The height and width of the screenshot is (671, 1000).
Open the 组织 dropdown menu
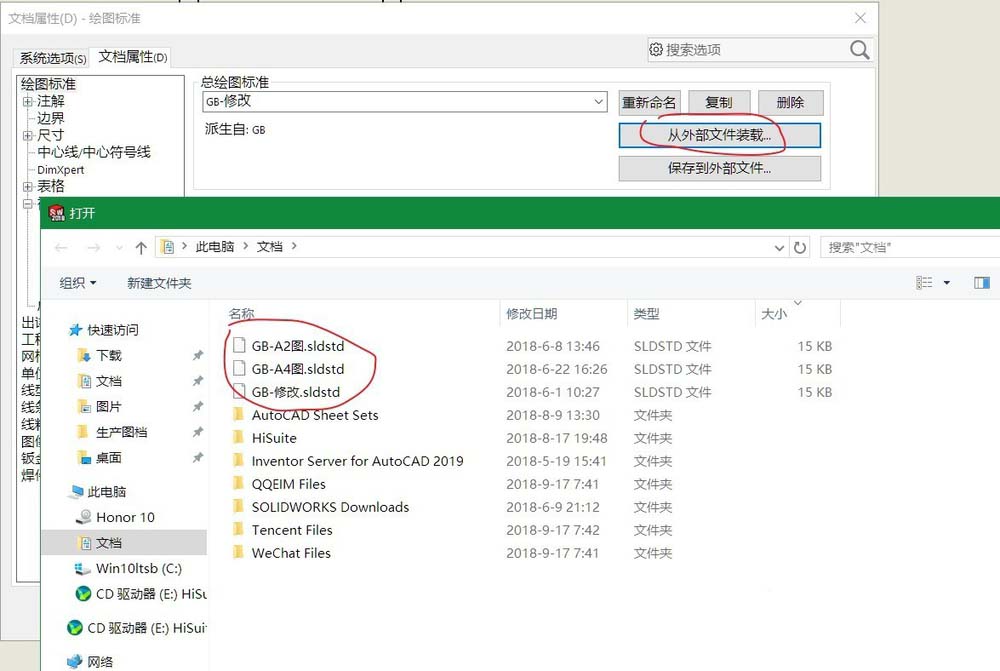[x=77, y=281]
